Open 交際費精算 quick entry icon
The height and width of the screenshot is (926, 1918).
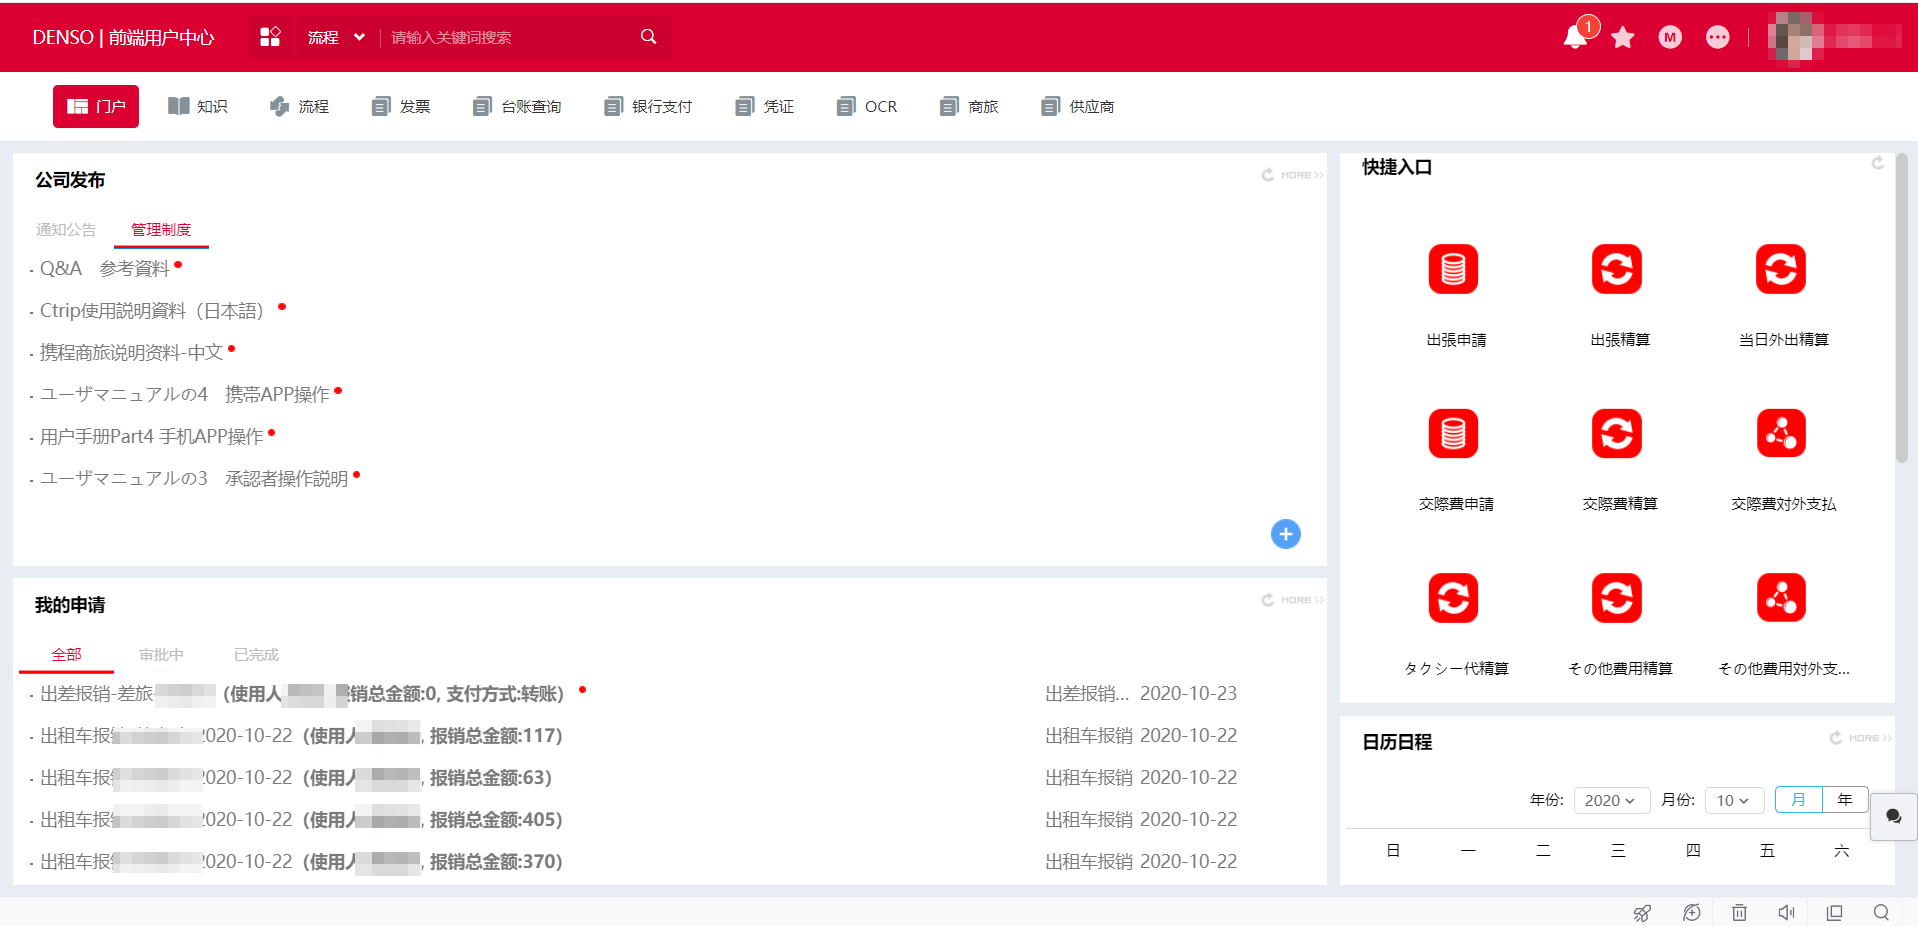tap(1617, 433)
